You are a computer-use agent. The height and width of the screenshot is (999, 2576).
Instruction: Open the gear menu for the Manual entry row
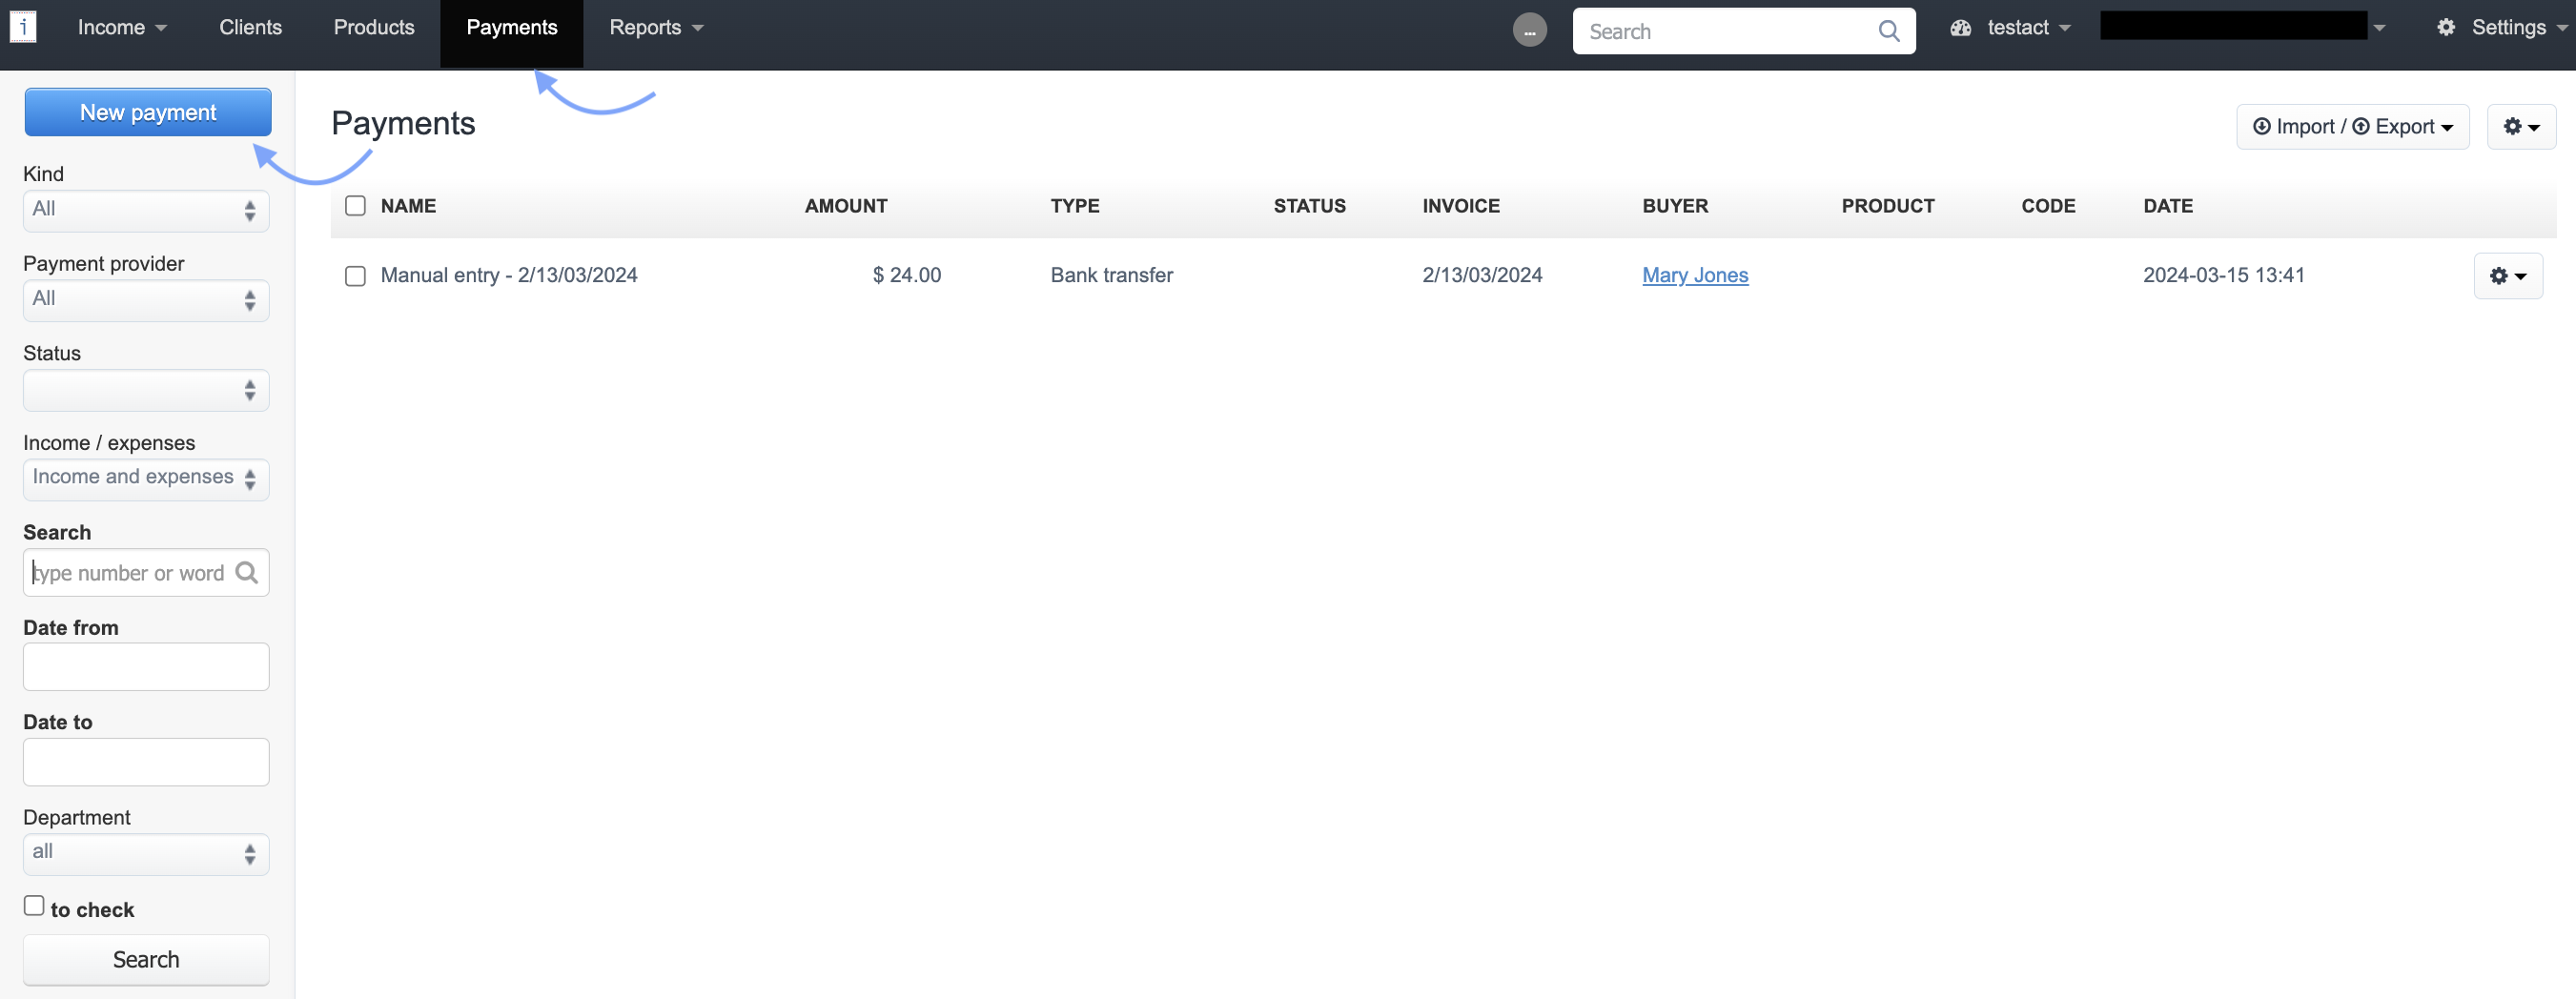[2508, 276]
